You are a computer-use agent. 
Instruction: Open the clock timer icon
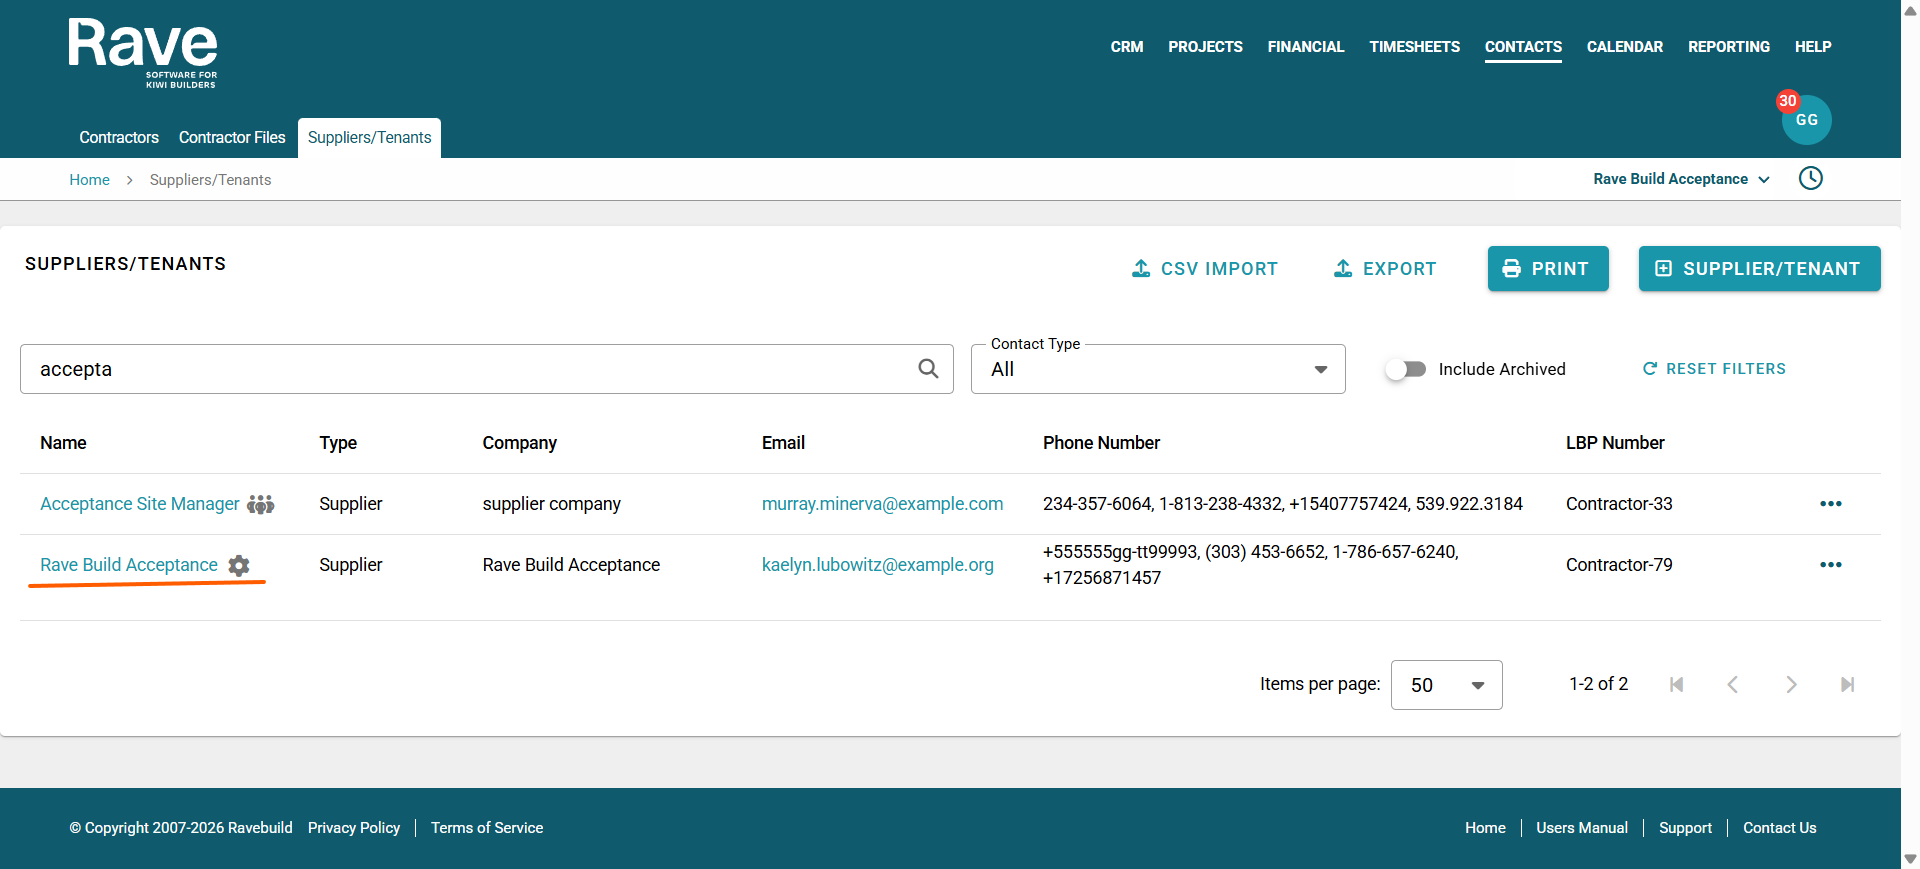pyautogui.click(x=1811, y=178)
